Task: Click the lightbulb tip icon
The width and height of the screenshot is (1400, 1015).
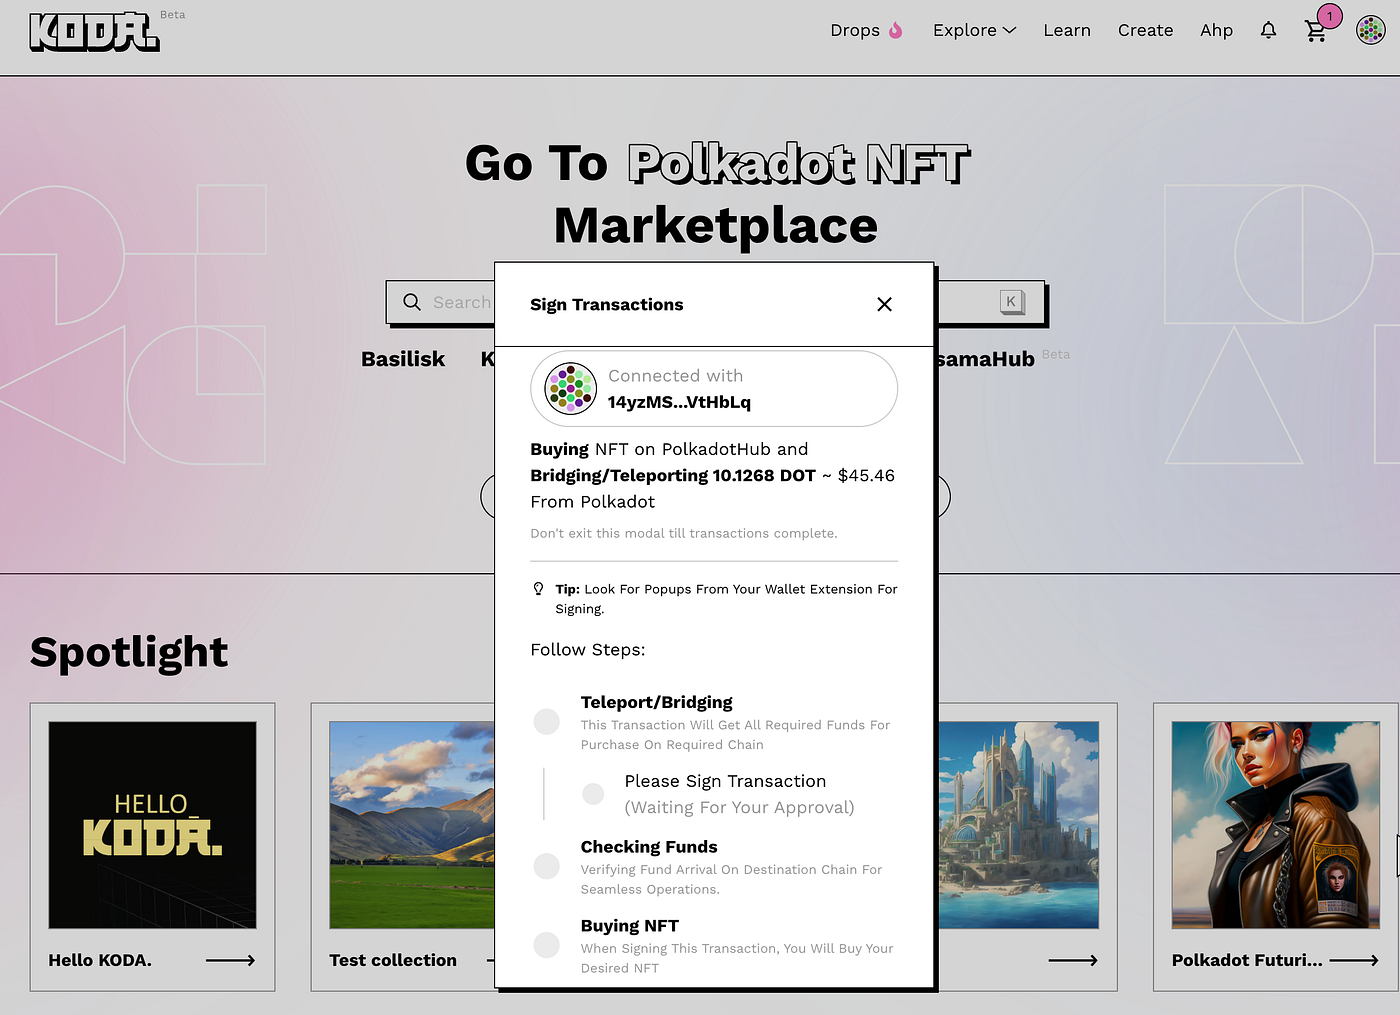Action: [x=538, y=589]
